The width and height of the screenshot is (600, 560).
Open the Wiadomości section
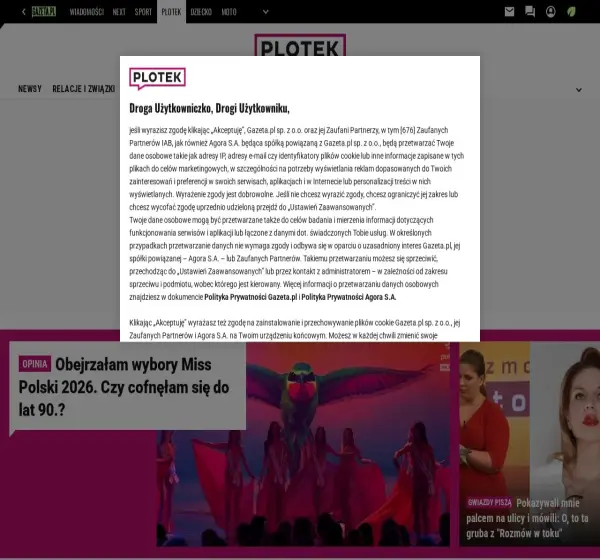click(x=86, y=12)
